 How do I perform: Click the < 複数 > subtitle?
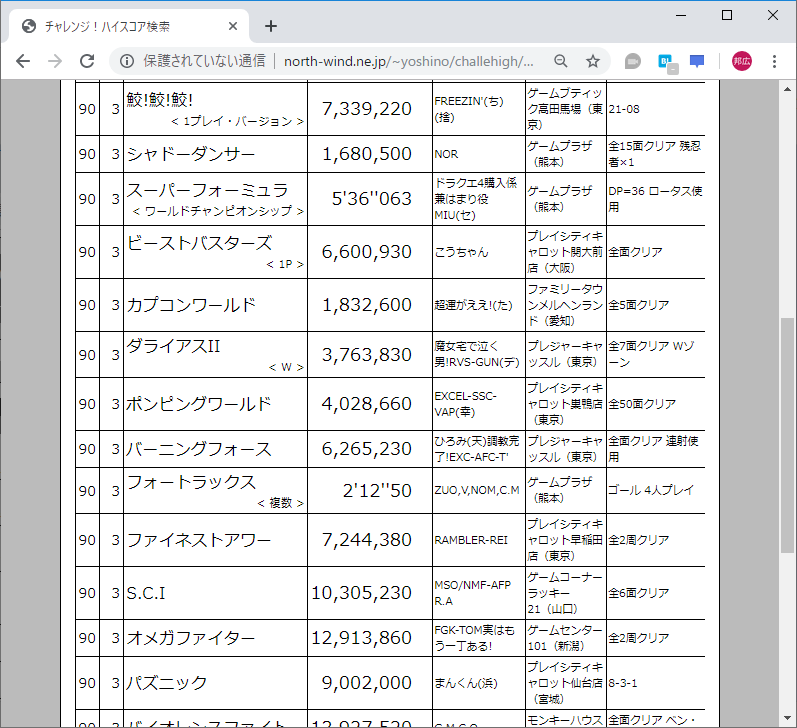coord(281,503)
